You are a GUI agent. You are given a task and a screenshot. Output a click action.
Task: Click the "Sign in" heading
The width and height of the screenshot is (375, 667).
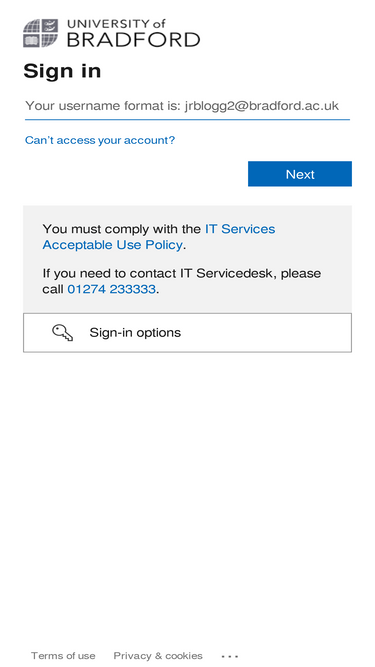tap(62, 71)
